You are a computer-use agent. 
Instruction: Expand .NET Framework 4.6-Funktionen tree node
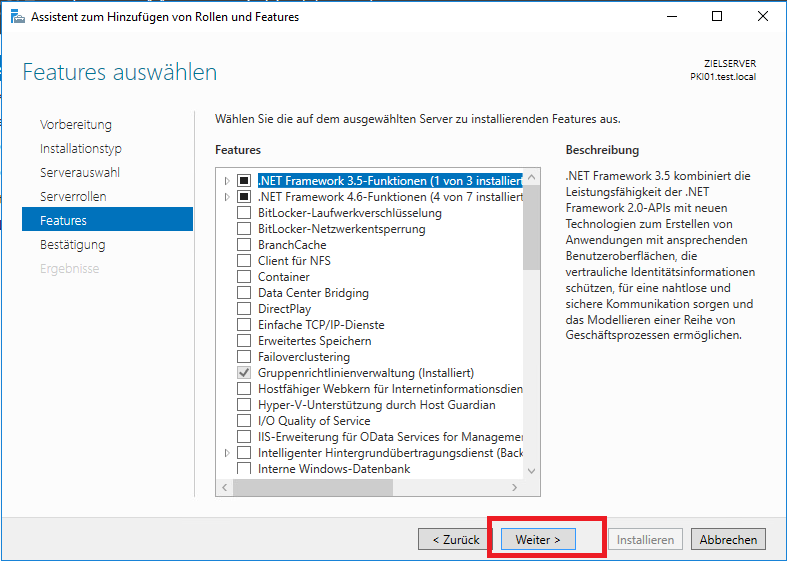[227, 197]
